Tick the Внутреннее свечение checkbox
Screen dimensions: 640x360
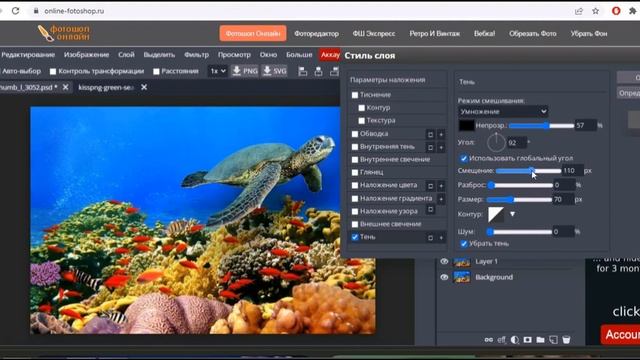tap(355, 160)
